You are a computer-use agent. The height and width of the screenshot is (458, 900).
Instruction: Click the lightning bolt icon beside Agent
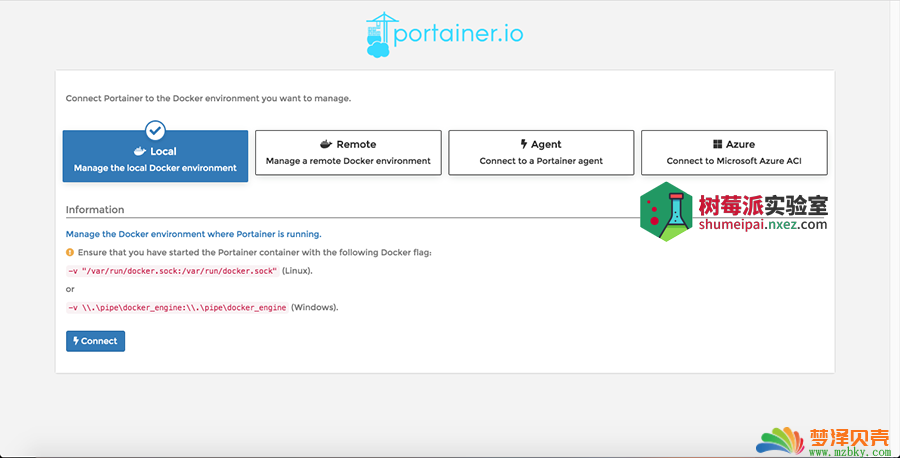(523, 144)
